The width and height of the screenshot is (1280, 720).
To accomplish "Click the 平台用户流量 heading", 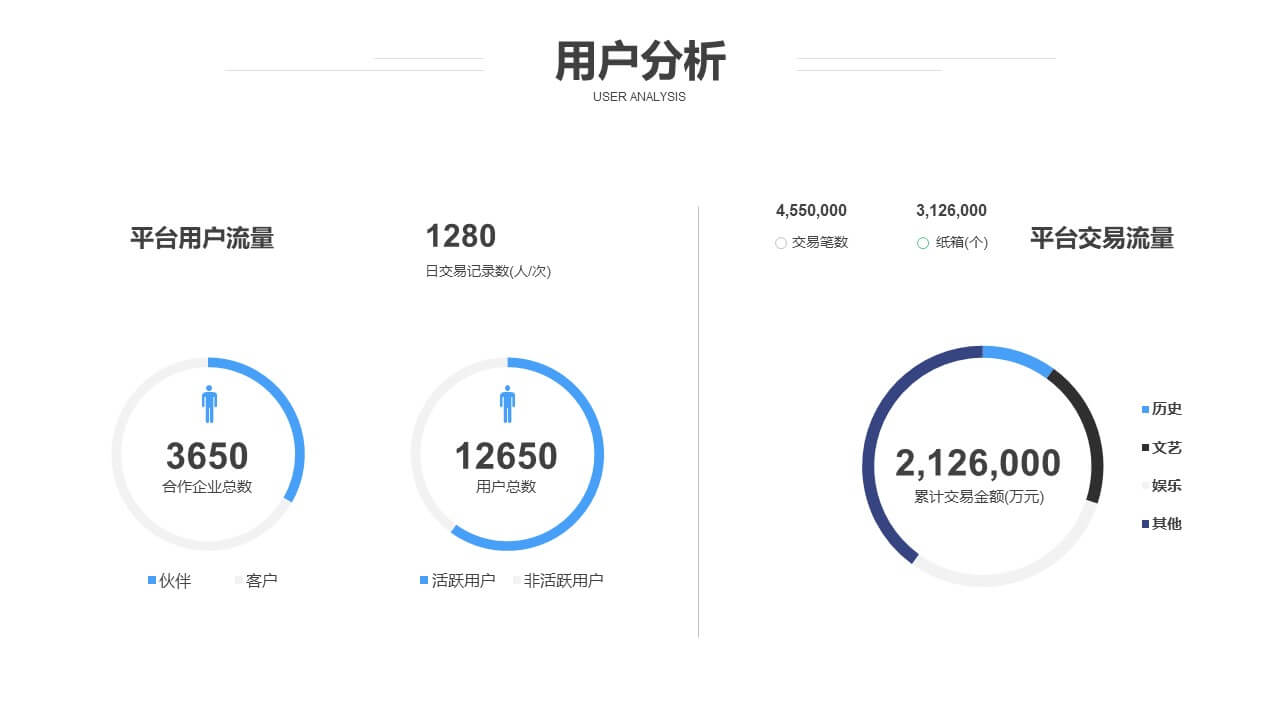I will point(202,238).
